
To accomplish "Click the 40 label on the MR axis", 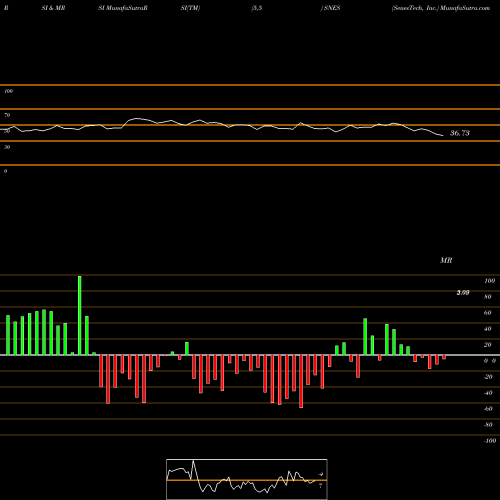I will 488,329.
